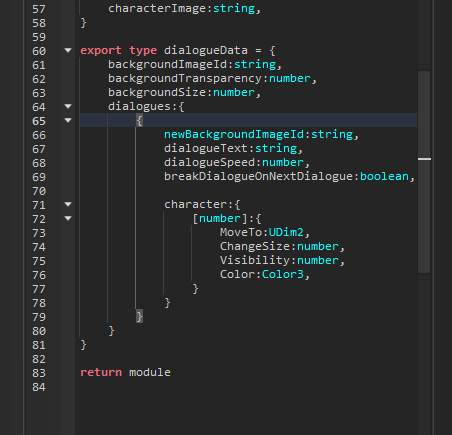452x435 pixels.
Task: Place cursor on 'export' keyword
Action: (x=101, y=50)
